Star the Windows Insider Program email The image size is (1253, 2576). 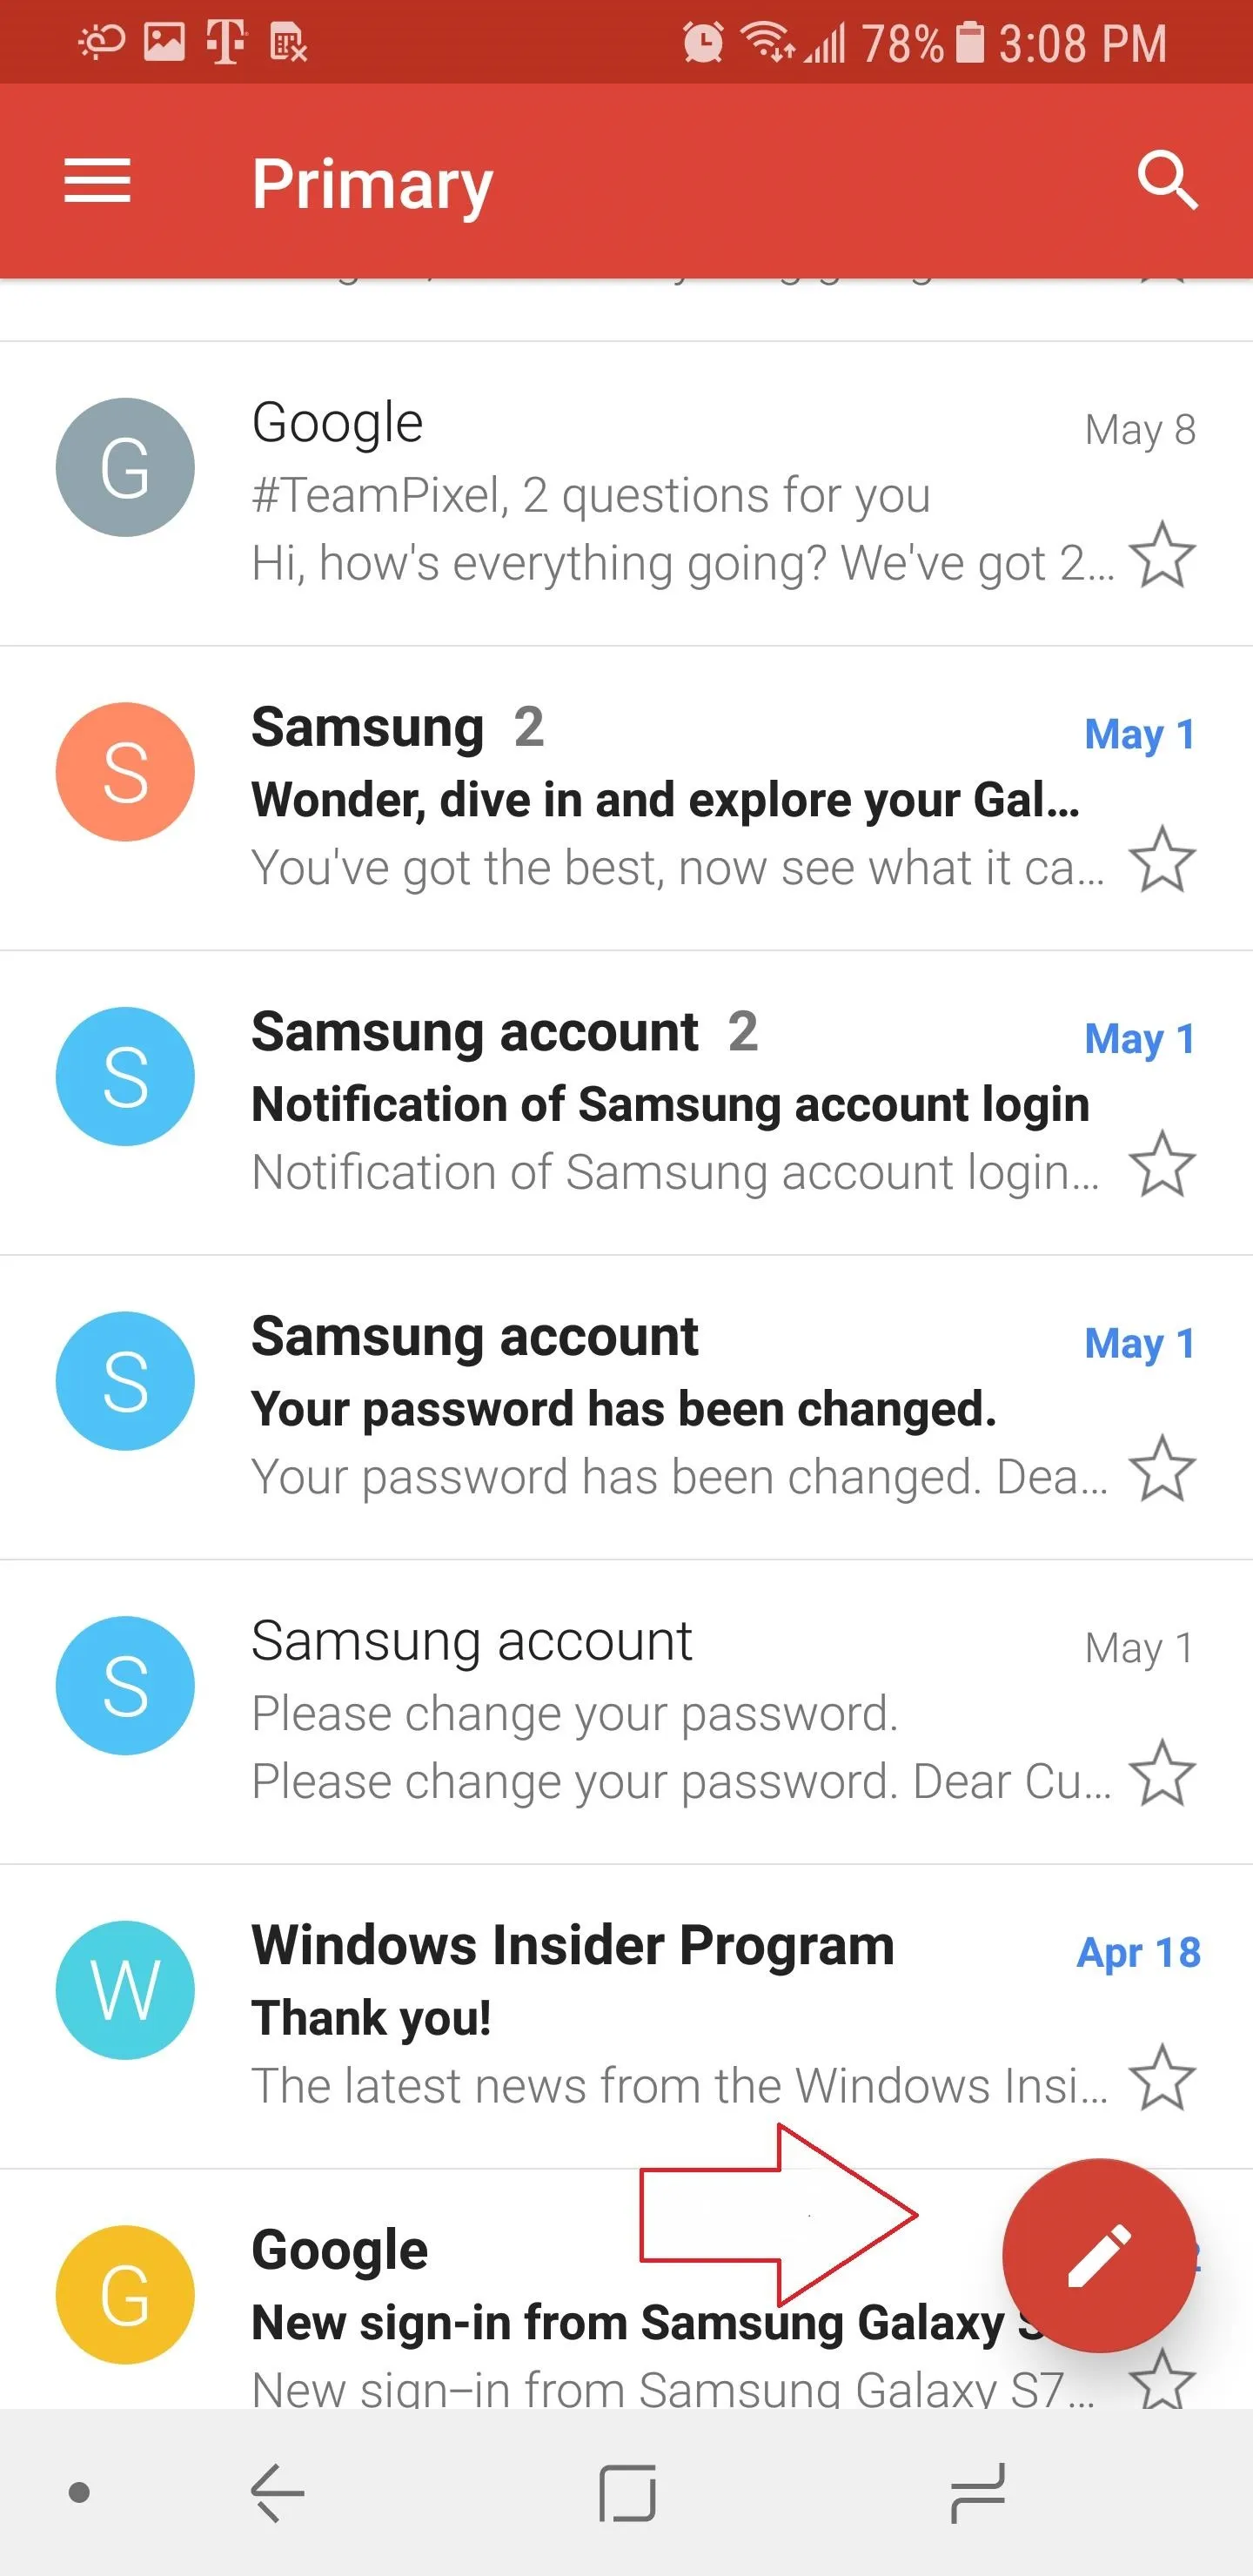pos(1162,2078)
